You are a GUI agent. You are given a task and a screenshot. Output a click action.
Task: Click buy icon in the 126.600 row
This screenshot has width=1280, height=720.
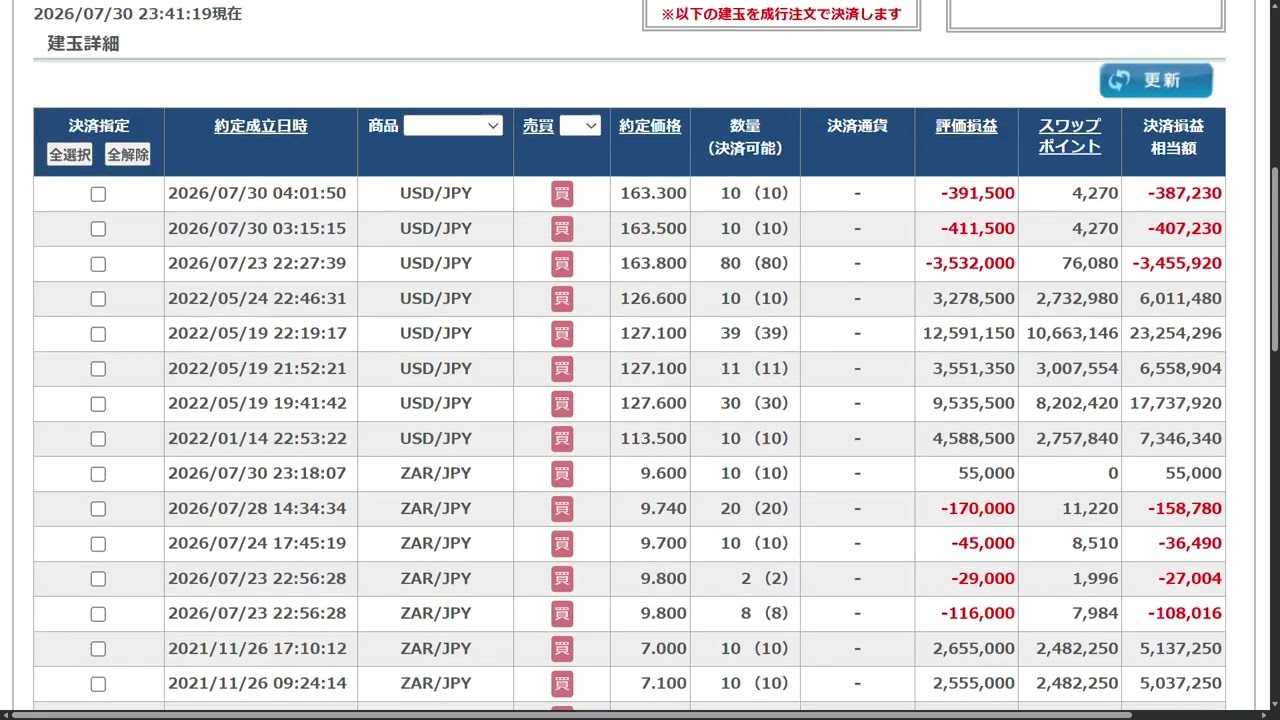pos(562,299)
